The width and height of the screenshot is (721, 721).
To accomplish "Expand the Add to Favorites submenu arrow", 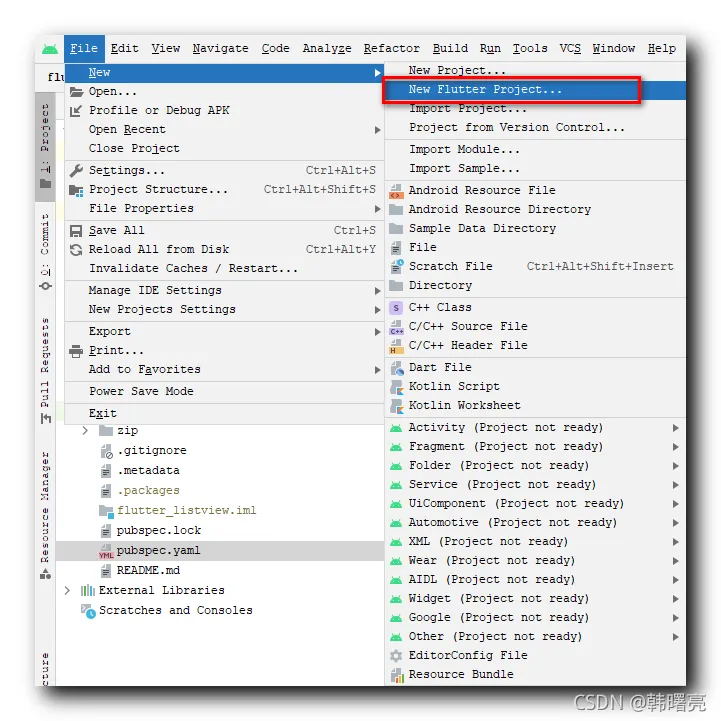I will pyautogui.click(x=377, y=370).
